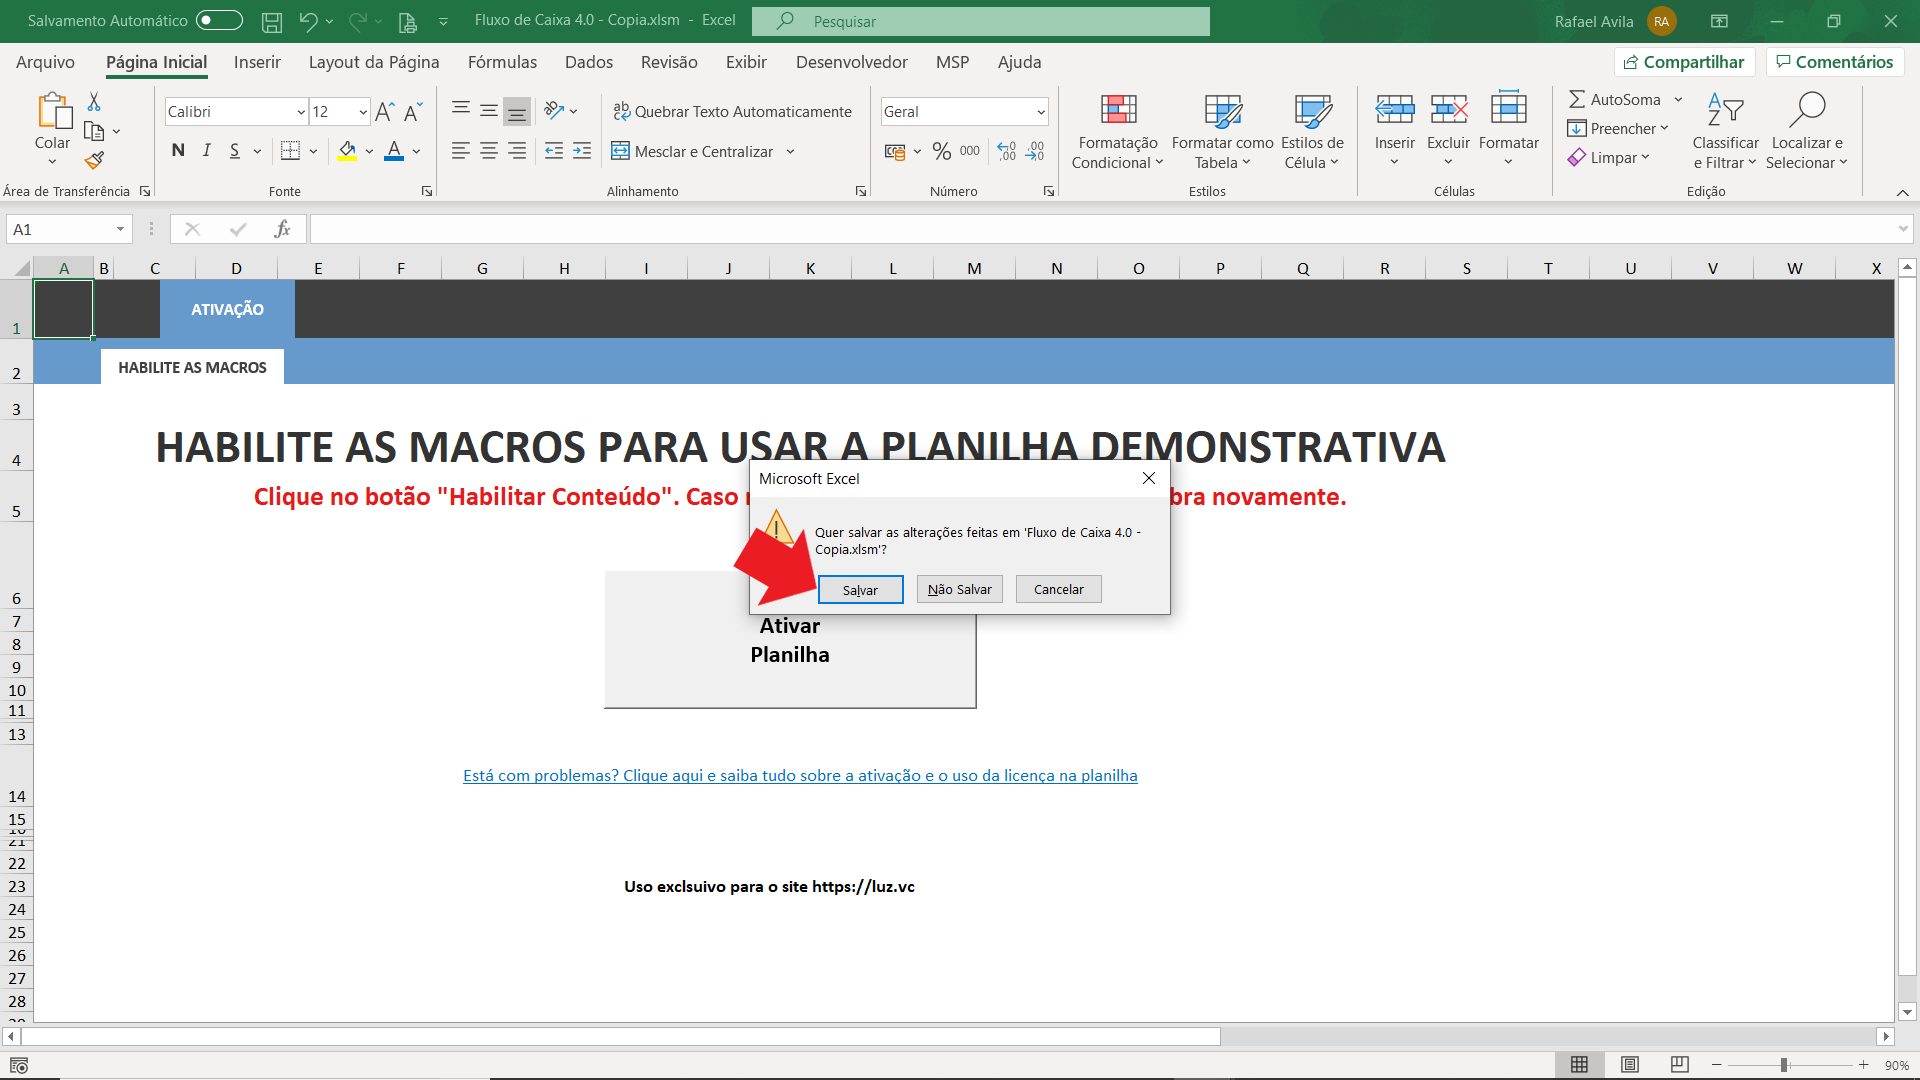
Task: Click Quebrar Texto Automaticamente
Action: pos(732,111)
